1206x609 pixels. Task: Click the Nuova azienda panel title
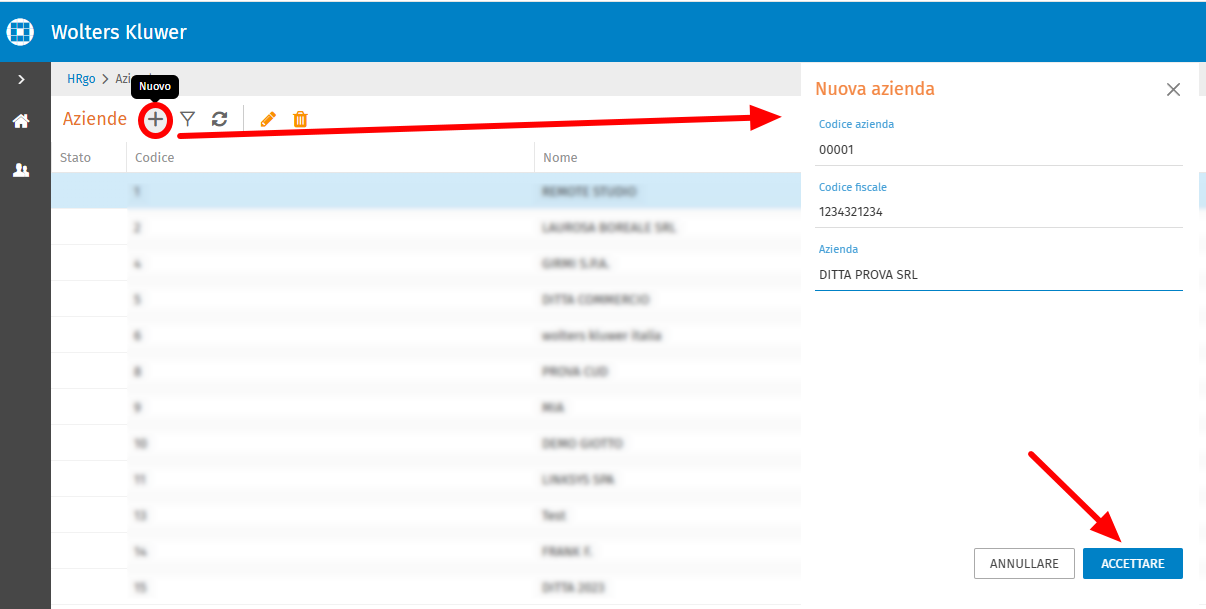pos(875,89)
